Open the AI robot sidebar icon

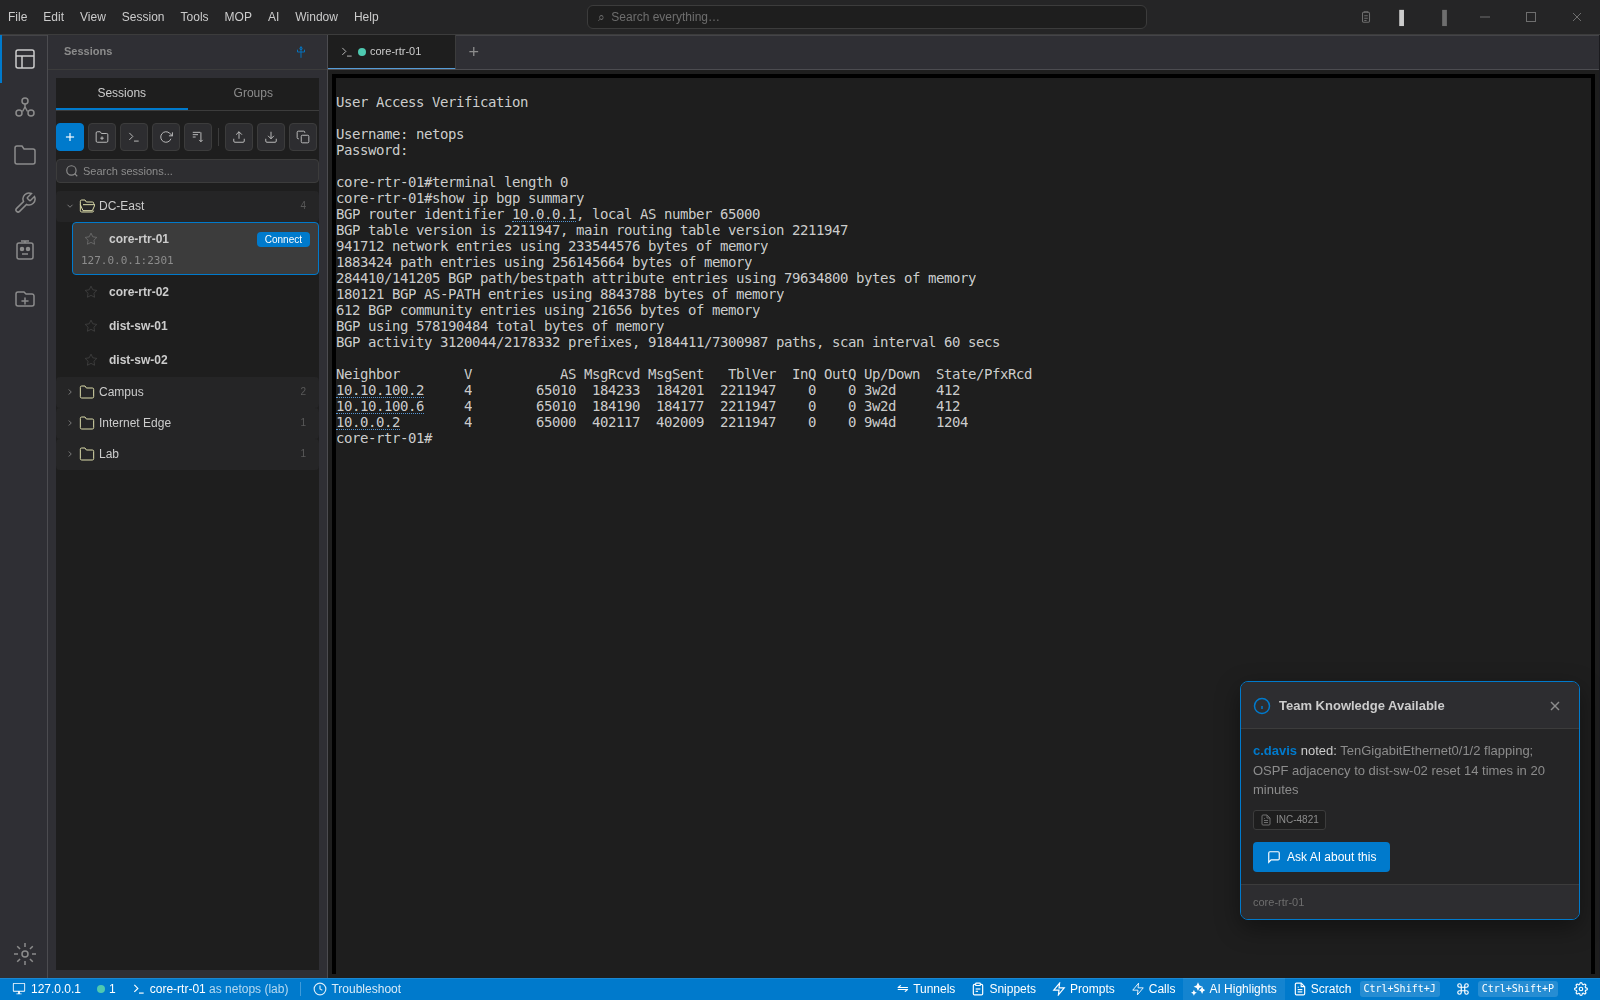tap(25, 250)
